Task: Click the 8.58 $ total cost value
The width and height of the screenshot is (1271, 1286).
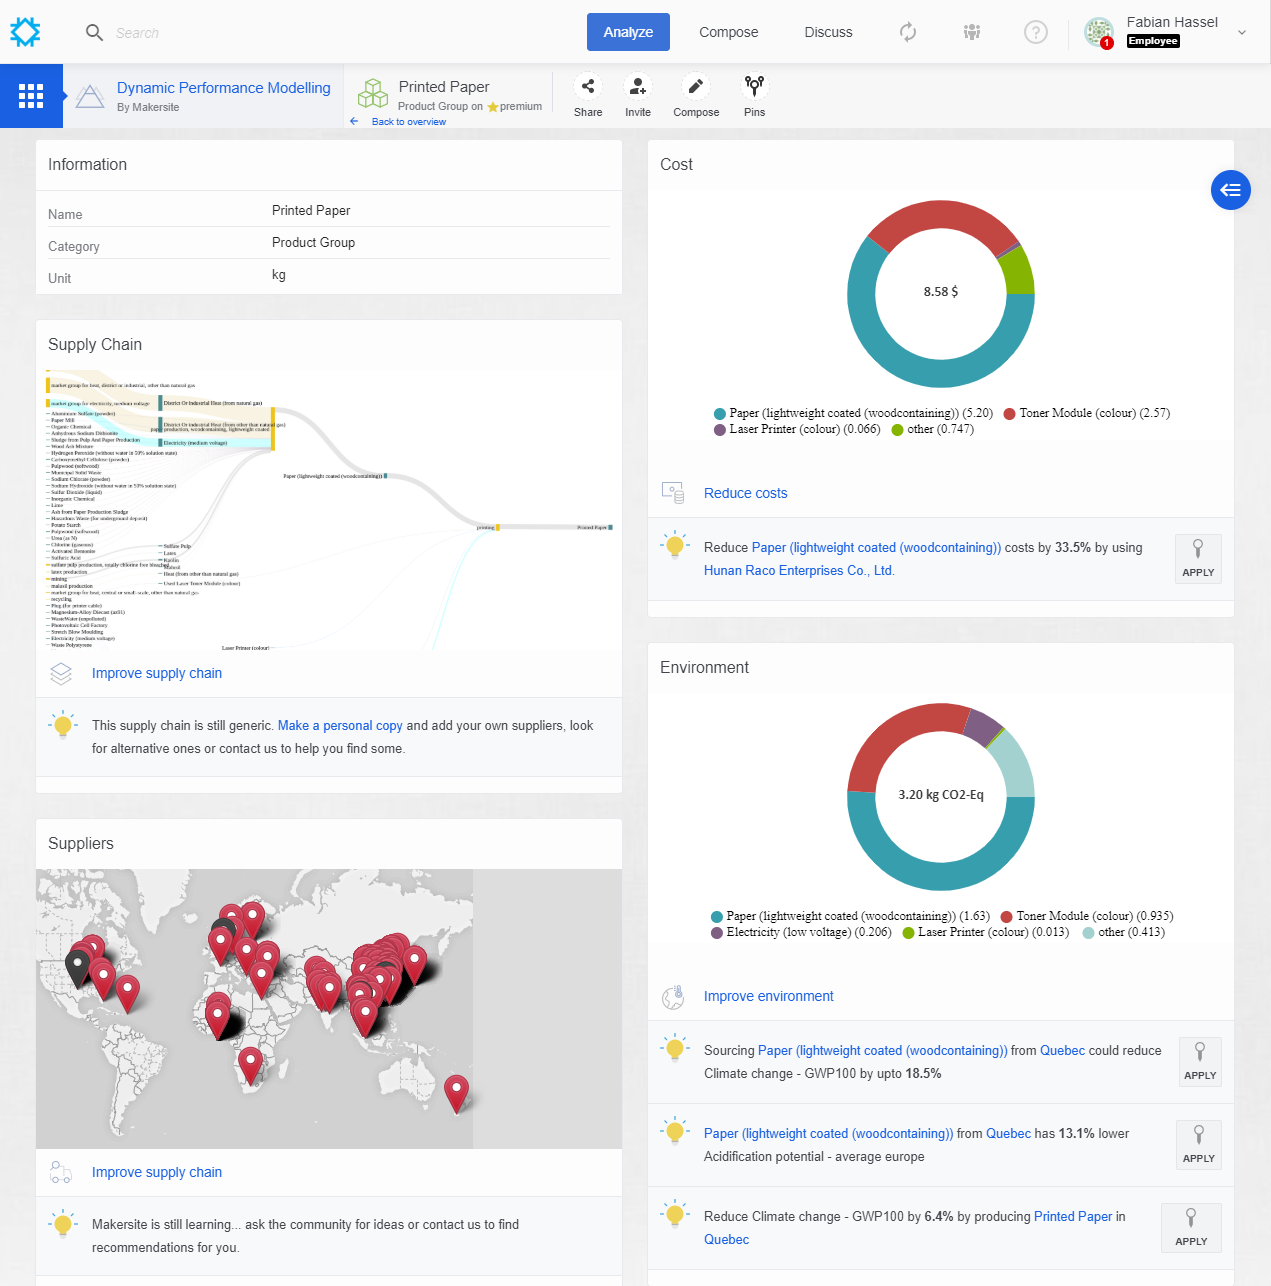Action: 941,292
